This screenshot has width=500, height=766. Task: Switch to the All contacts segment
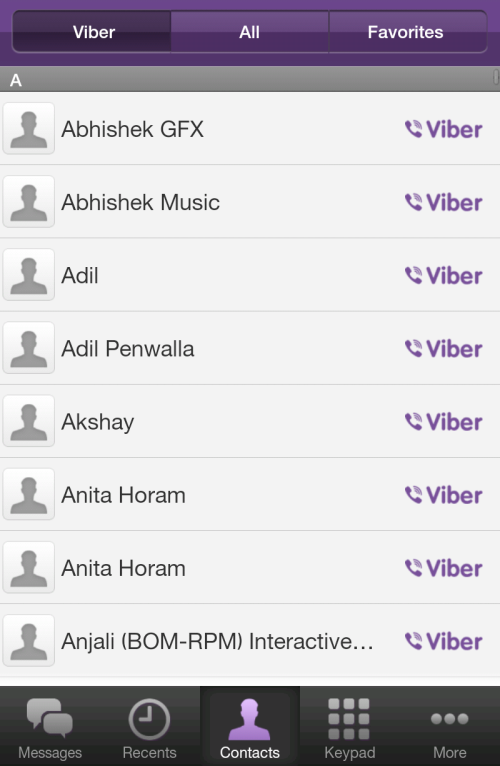250,32
